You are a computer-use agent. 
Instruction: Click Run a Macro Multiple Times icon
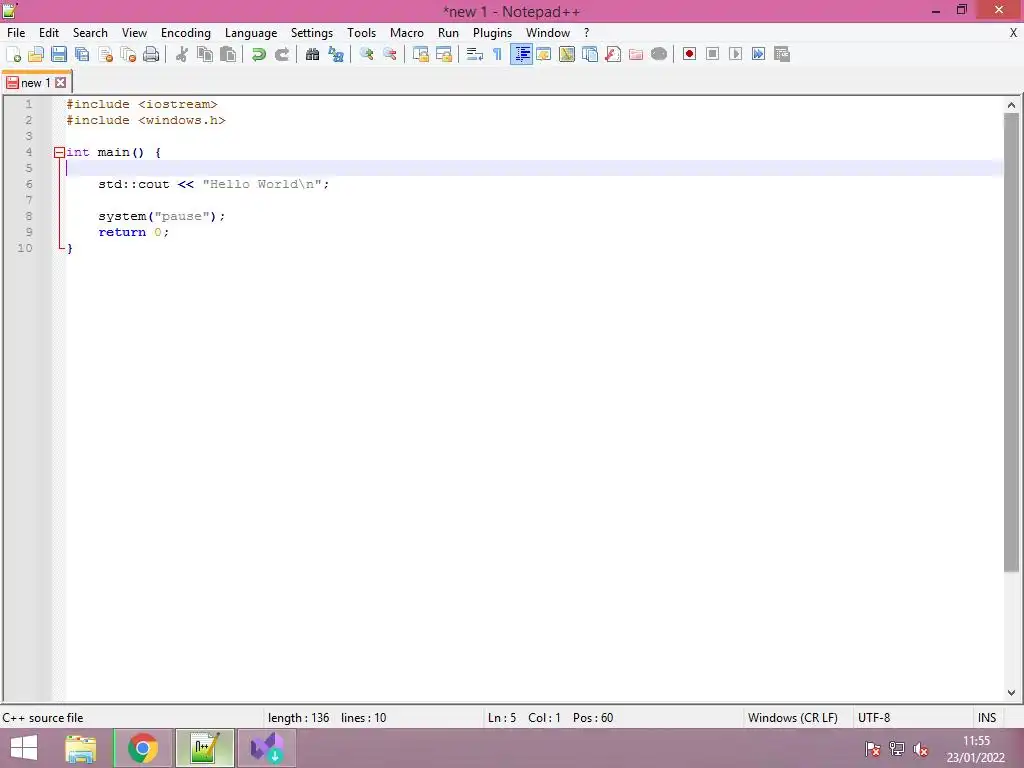[758, 54]
